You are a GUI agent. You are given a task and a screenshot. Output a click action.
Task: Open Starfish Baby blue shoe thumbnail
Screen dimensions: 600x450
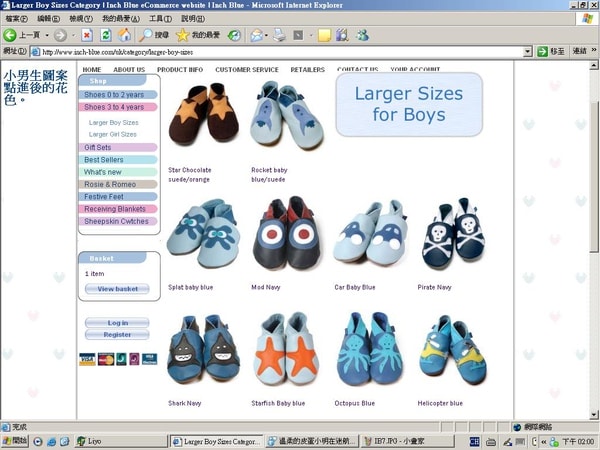tap(286, 348)
